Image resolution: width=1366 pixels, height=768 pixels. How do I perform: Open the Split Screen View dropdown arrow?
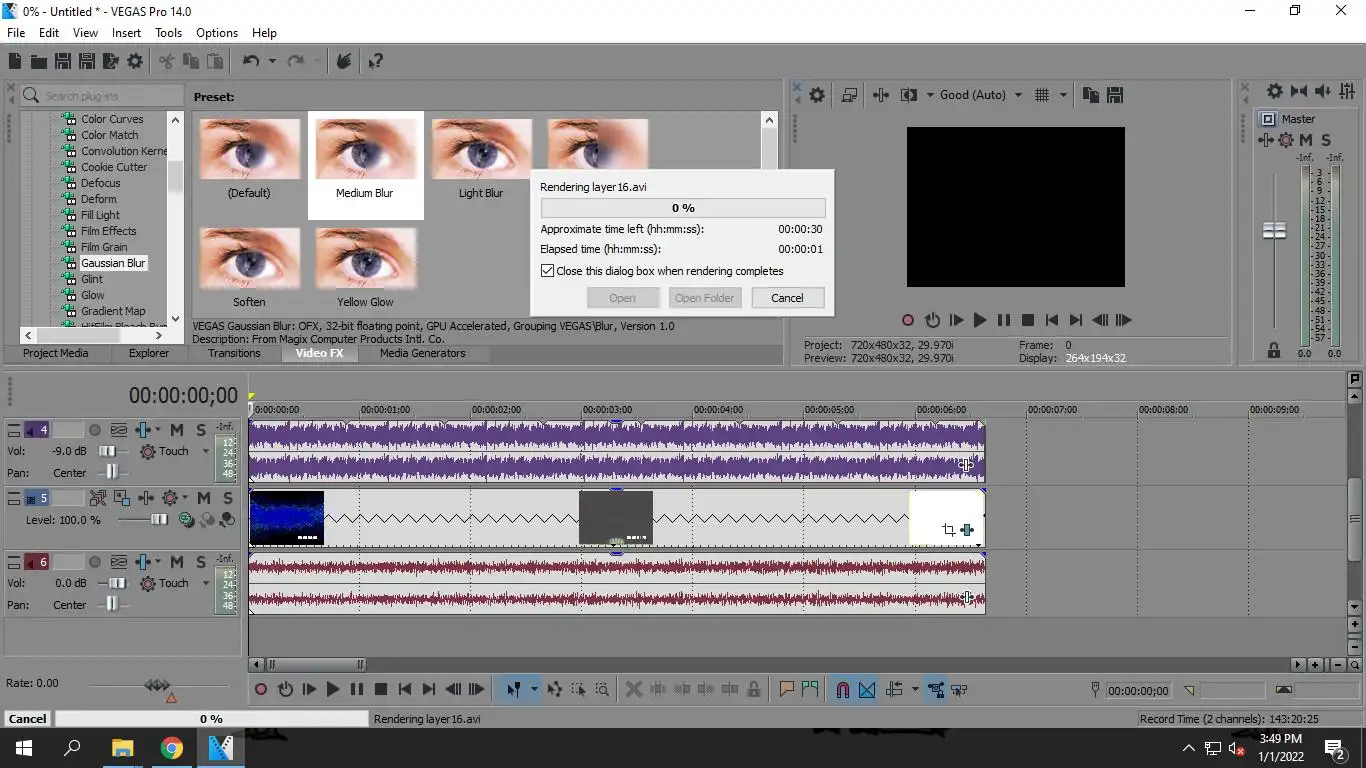point(930,95)
